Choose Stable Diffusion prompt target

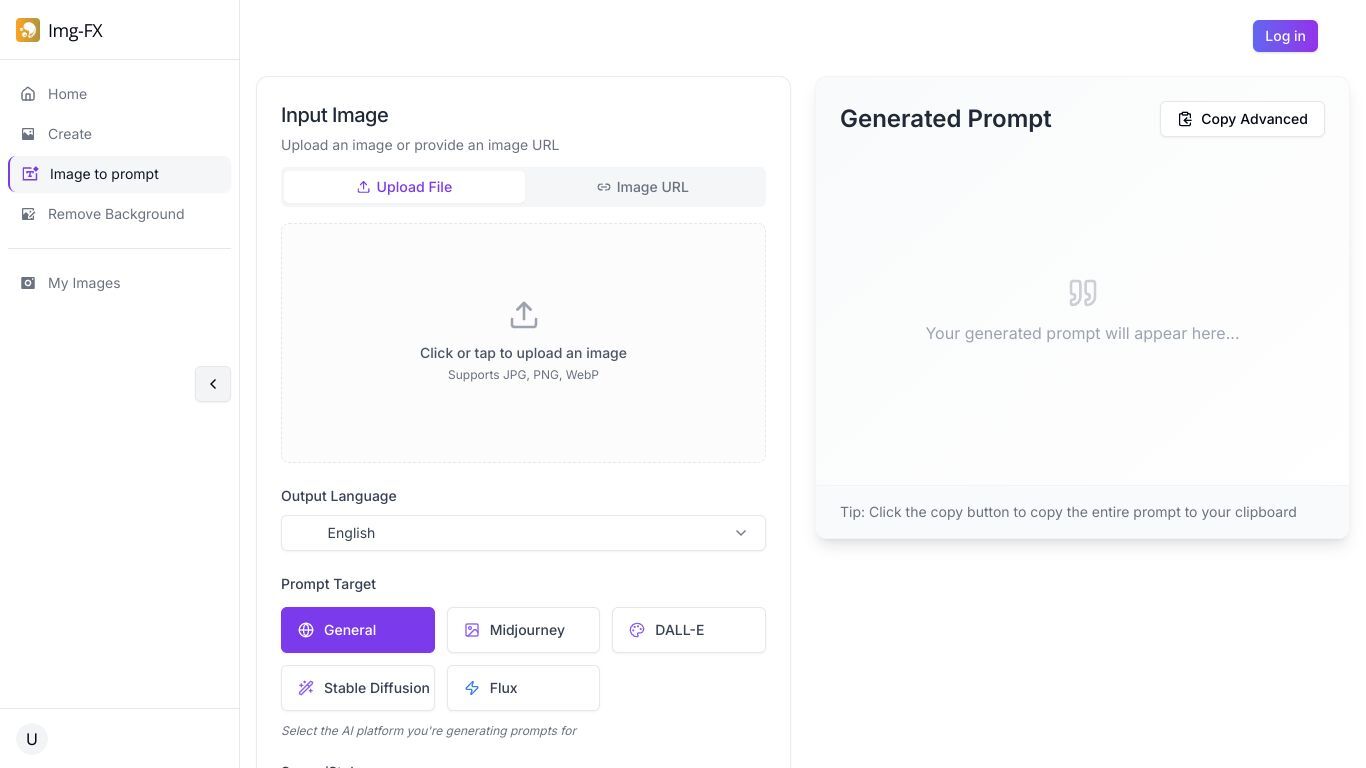click(x=358, y=688)
